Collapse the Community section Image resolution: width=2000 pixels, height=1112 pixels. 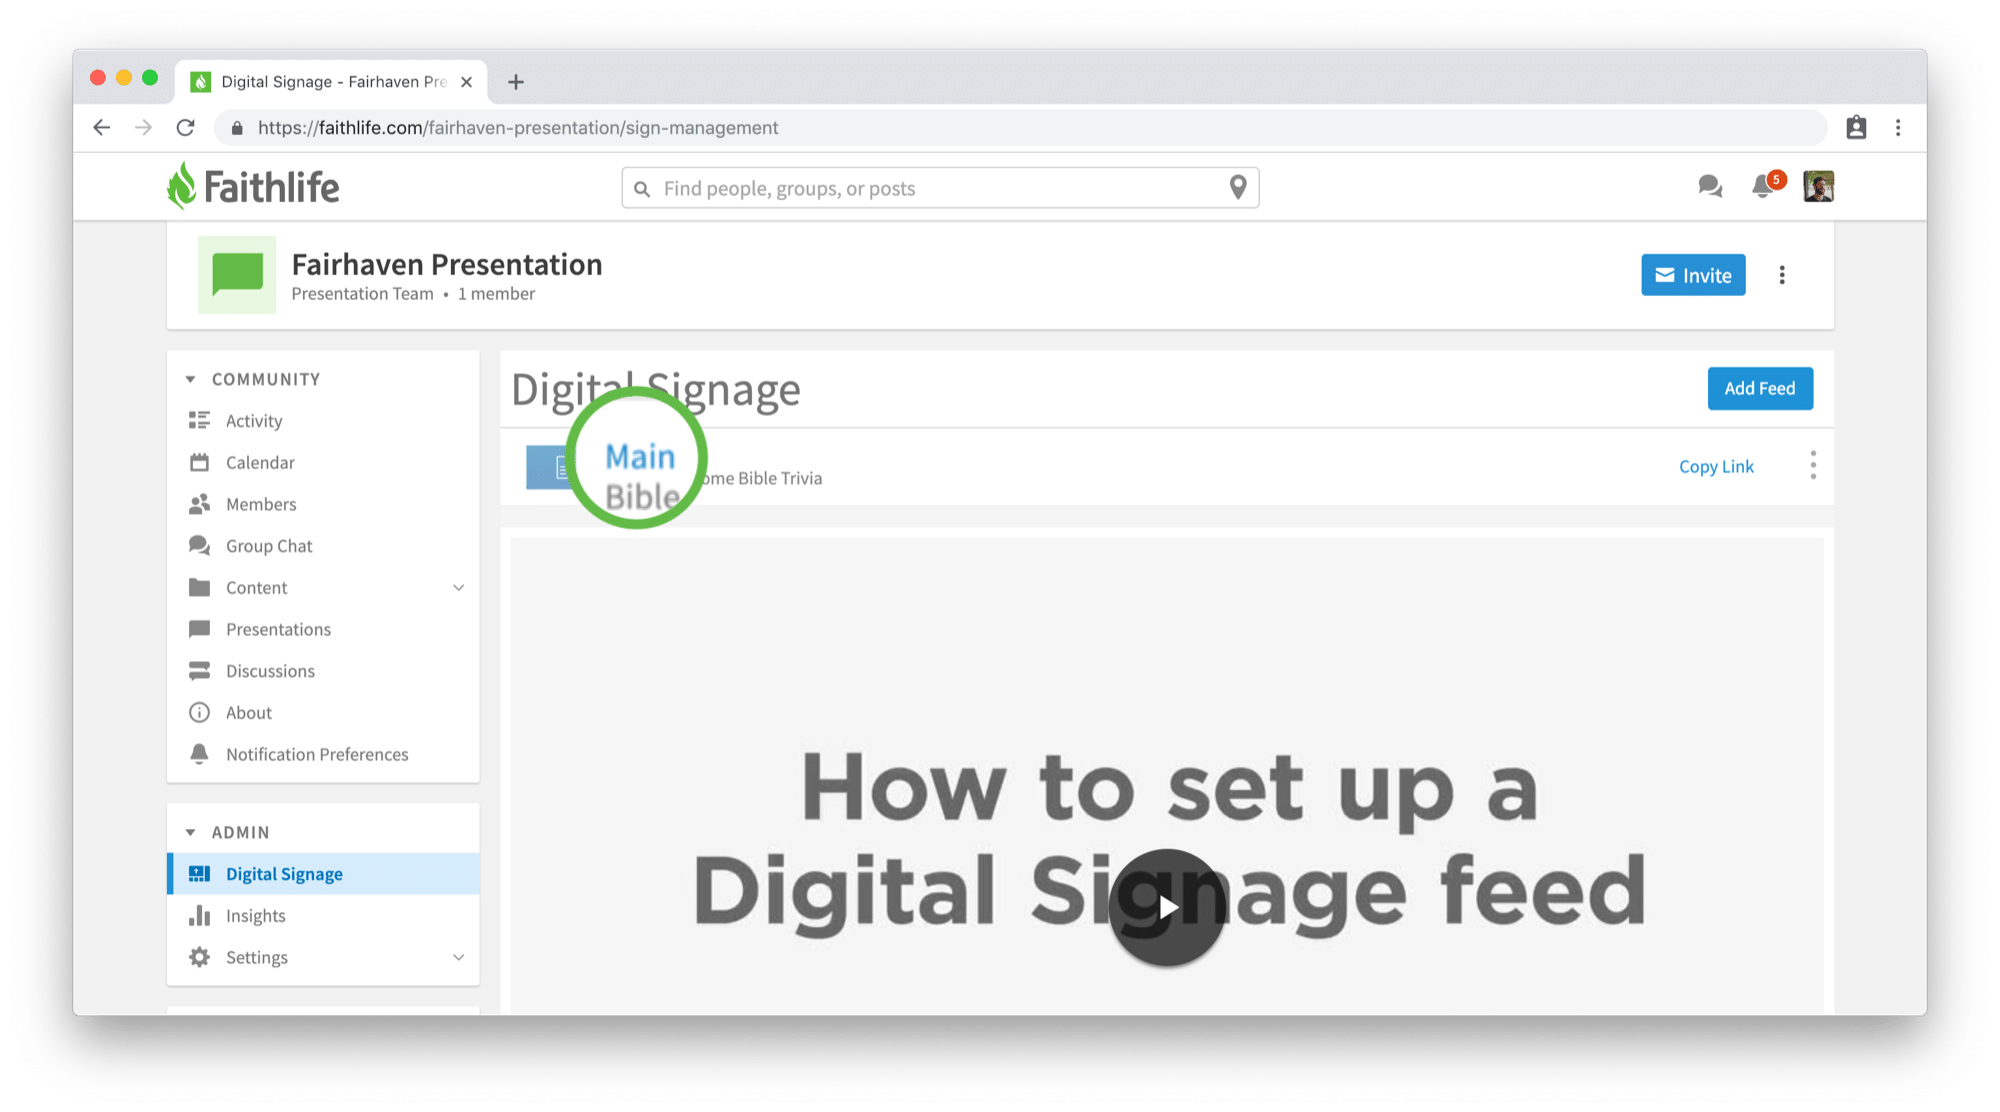[x=191, y=380]
